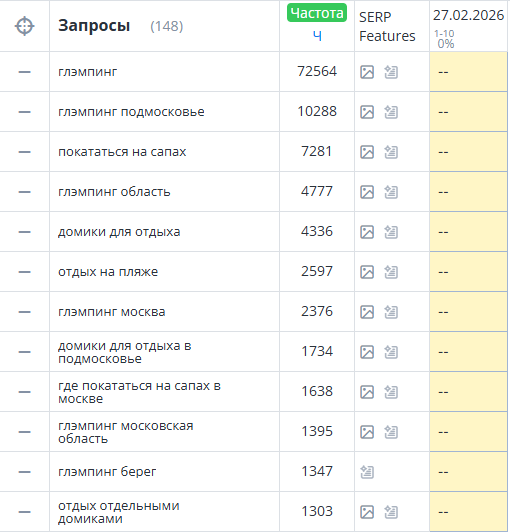This screenshot has height=532, width=510.
Task: Sort by the green Частота badge
Action: click(317, 13)
